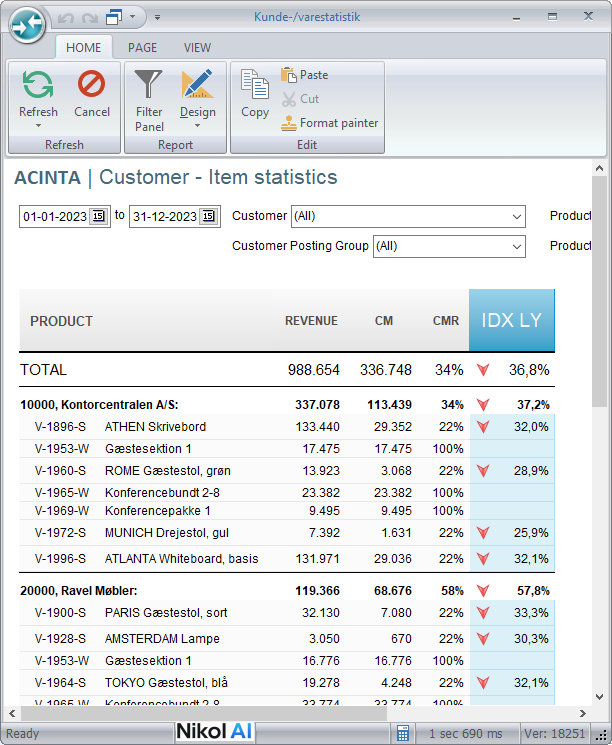Click the 1 sec 690 ms timing text
The height and width of the screenshot is (745, 612).
pyautogui.click(x=465, y=734)
